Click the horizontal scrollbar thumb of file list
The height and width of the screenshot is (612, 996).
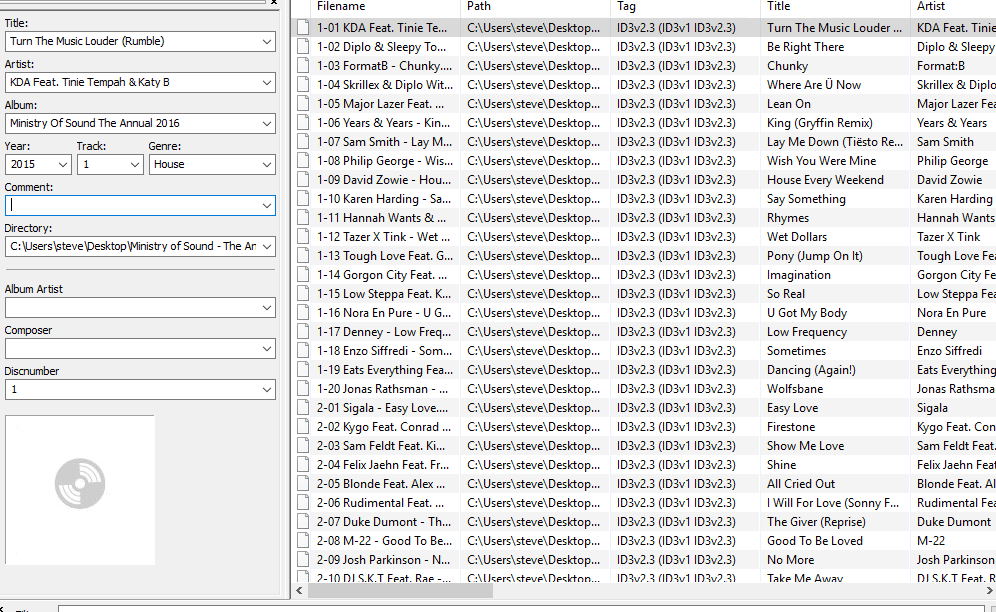click(400, 590)
